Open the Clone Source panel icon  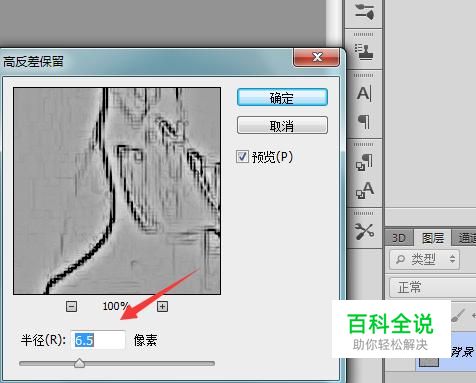coord(364,52)
